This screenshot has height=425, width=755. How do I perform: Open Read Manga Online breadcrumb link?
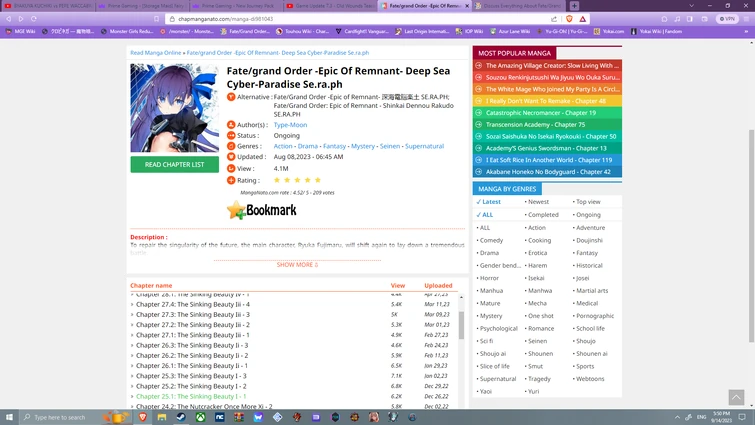[156, 53]
